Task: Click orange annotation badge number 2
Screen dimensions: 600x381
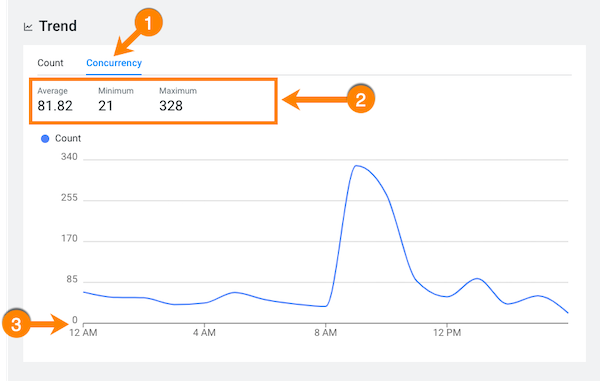Action: 360,99
